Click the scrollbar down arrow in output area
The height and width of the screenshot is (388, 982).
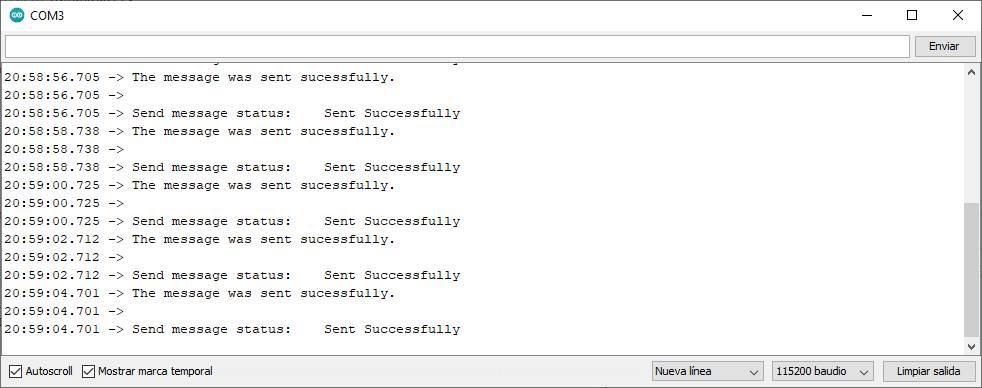point(971,346)
